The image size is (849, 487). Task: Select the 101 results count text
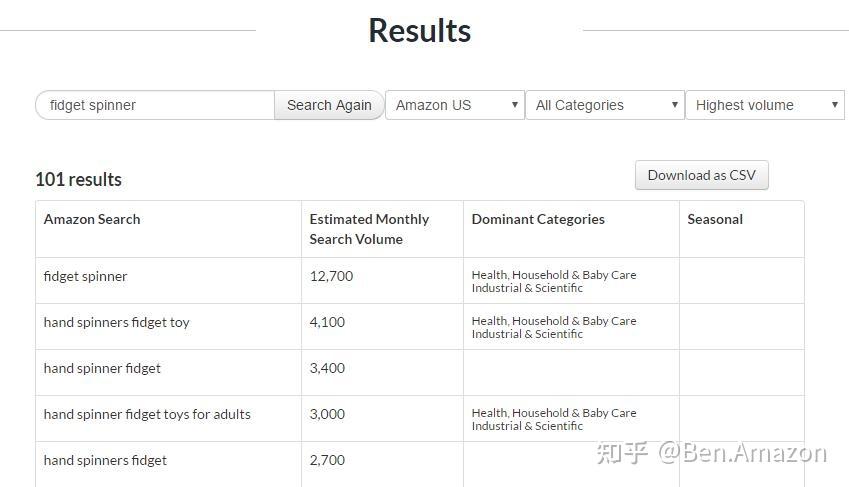coord(79,179)
